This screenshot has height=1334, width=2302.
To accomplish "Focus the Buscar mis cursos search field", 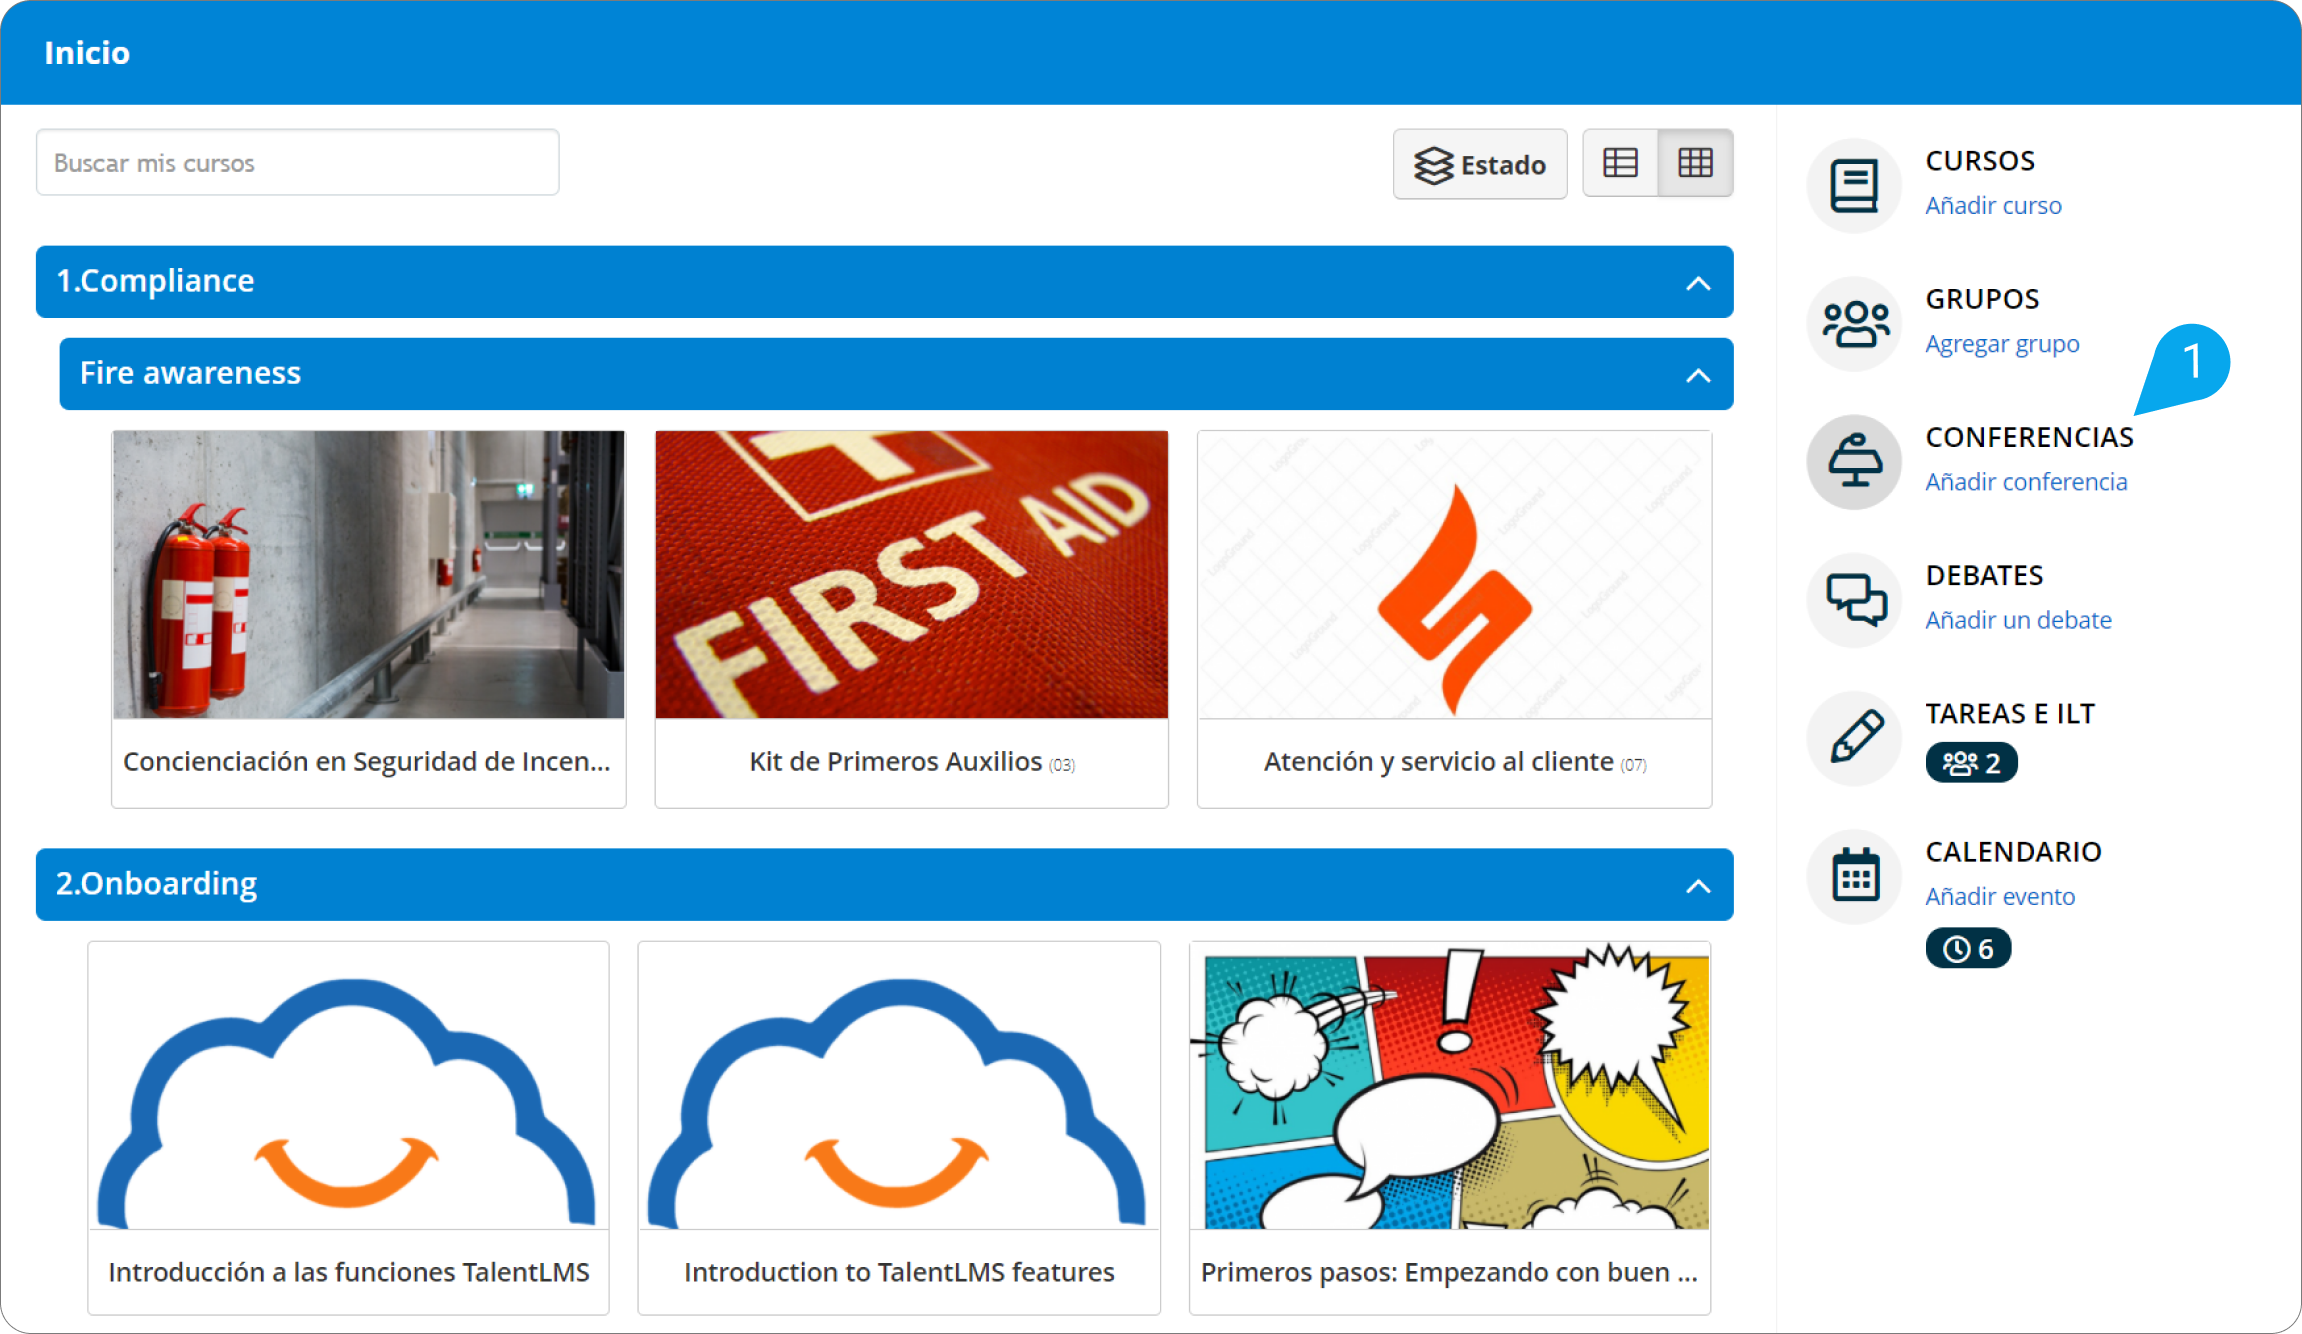I will click(x=298, y=163).
